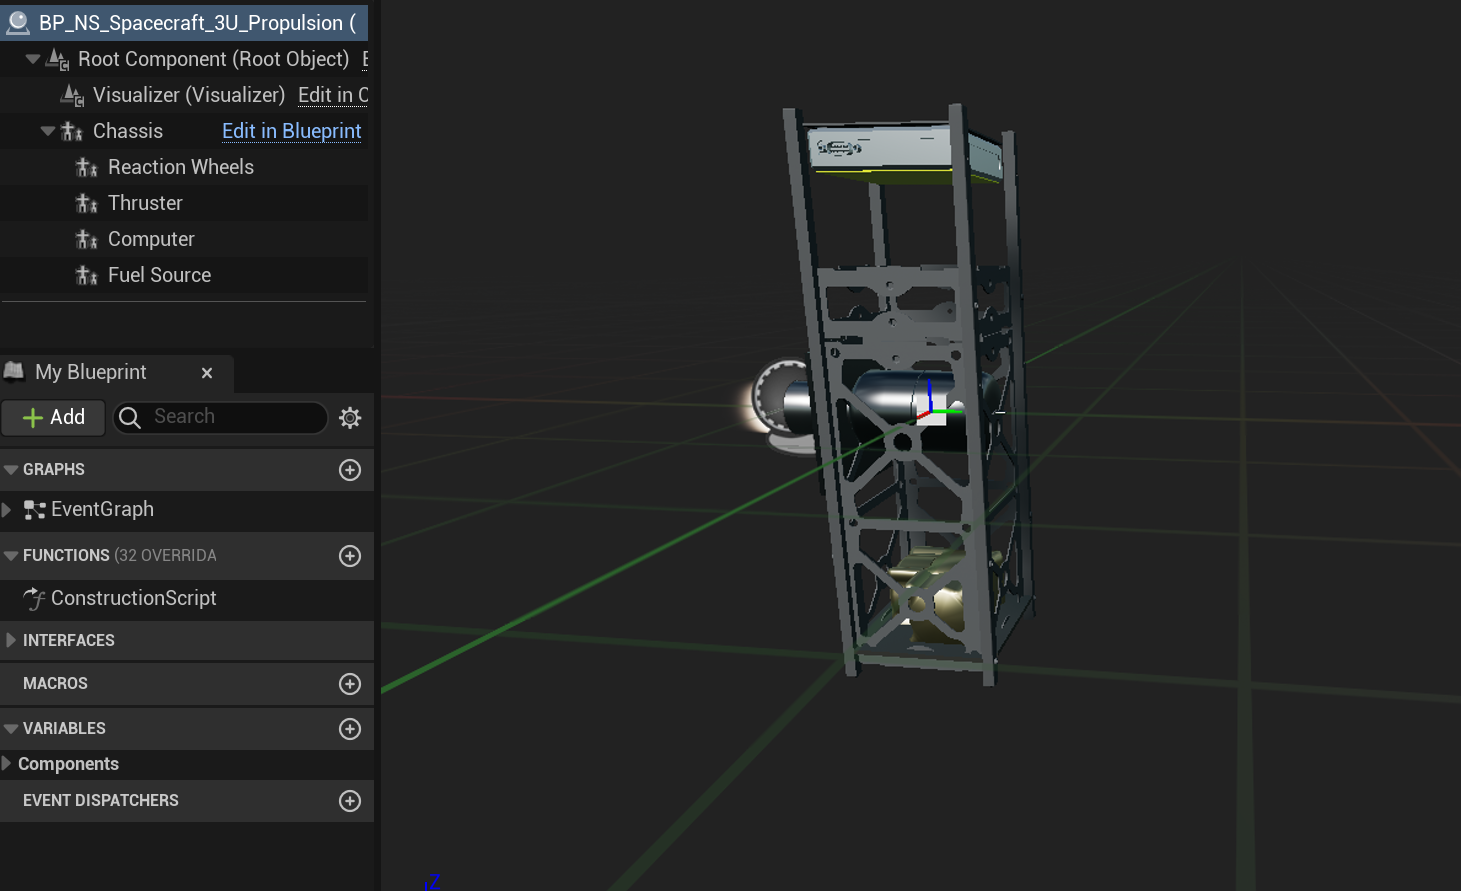
Task: Select the Reaction Wheels component
Action: [x=181, y=167]
